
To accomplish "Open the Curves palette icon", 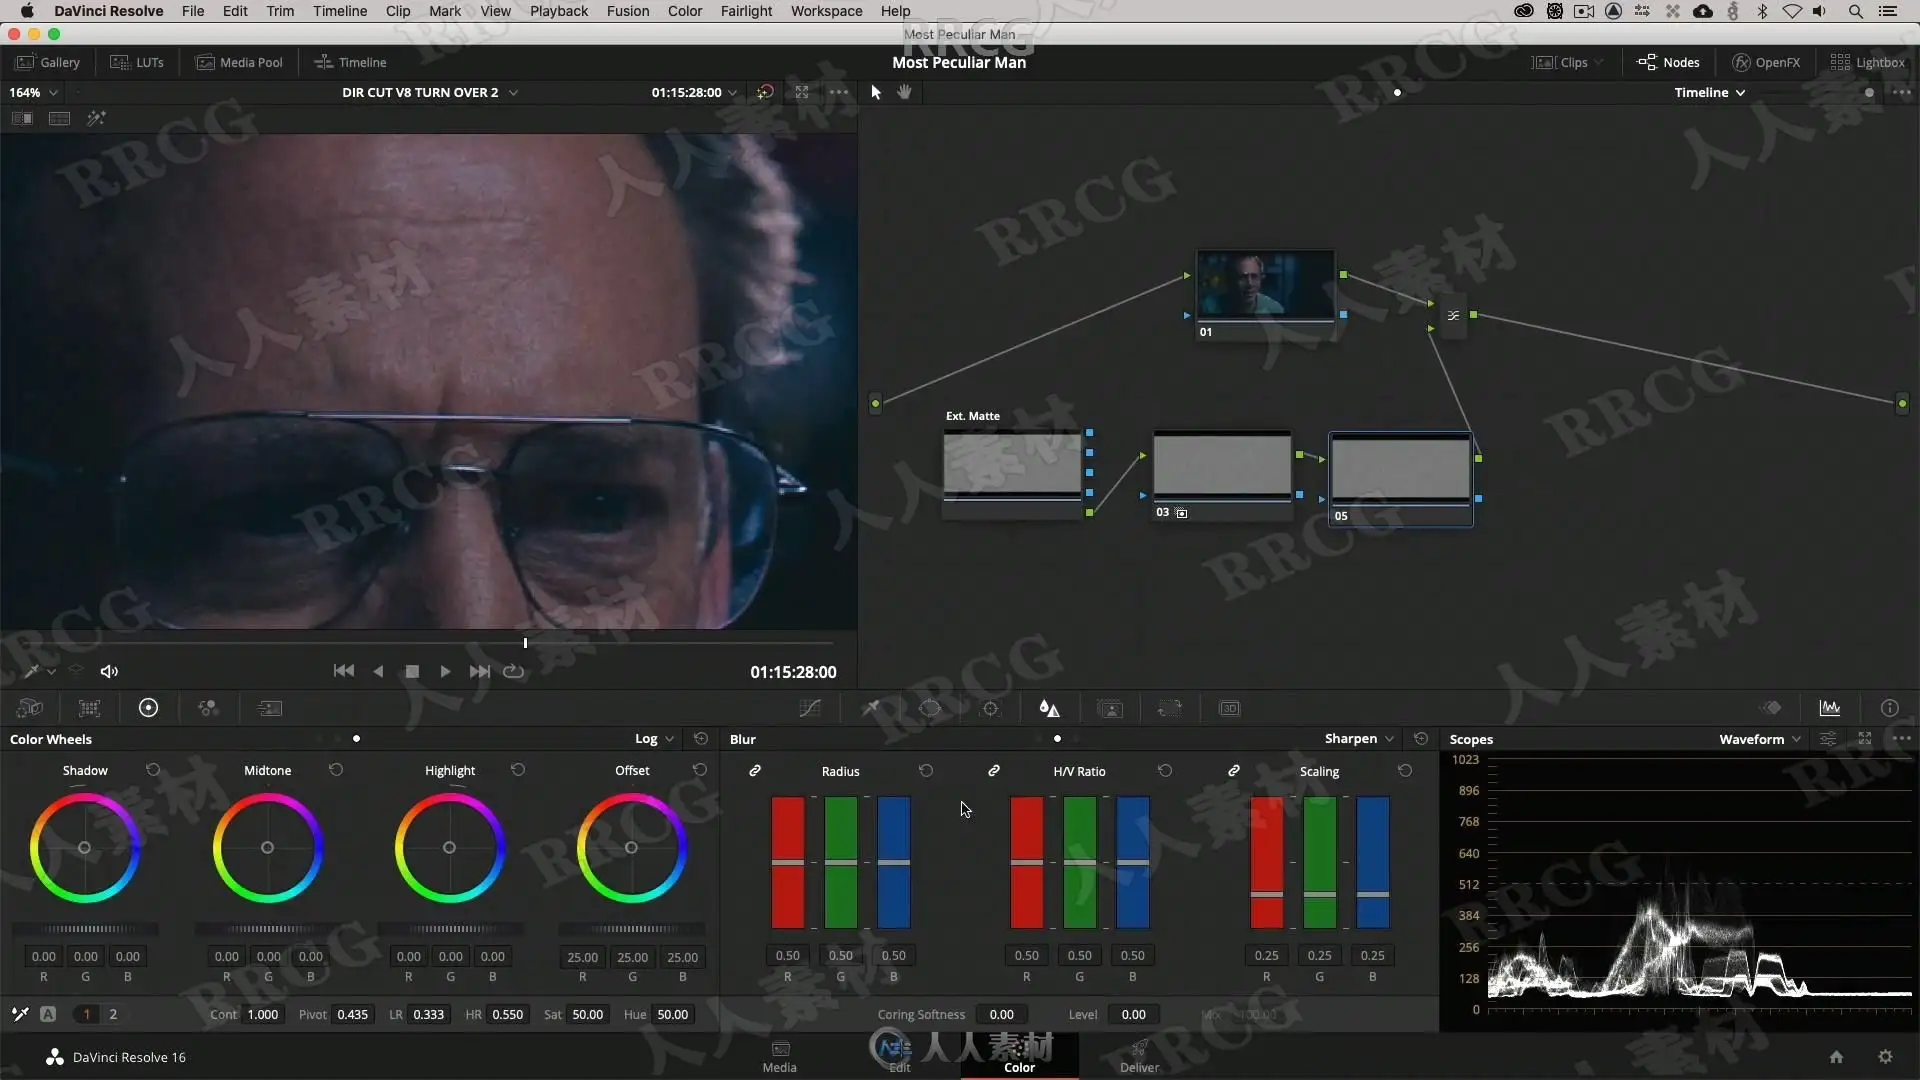I will pyautogui.click(x=810, y=708).
